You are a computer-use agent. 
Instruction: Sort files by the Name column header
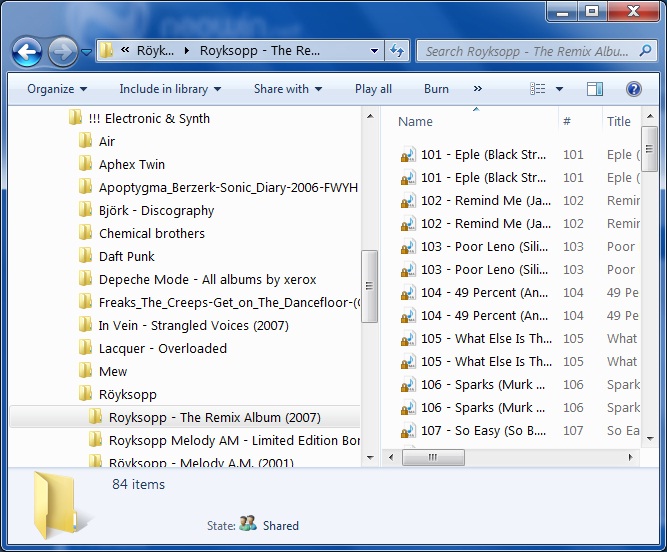[416, 122]
